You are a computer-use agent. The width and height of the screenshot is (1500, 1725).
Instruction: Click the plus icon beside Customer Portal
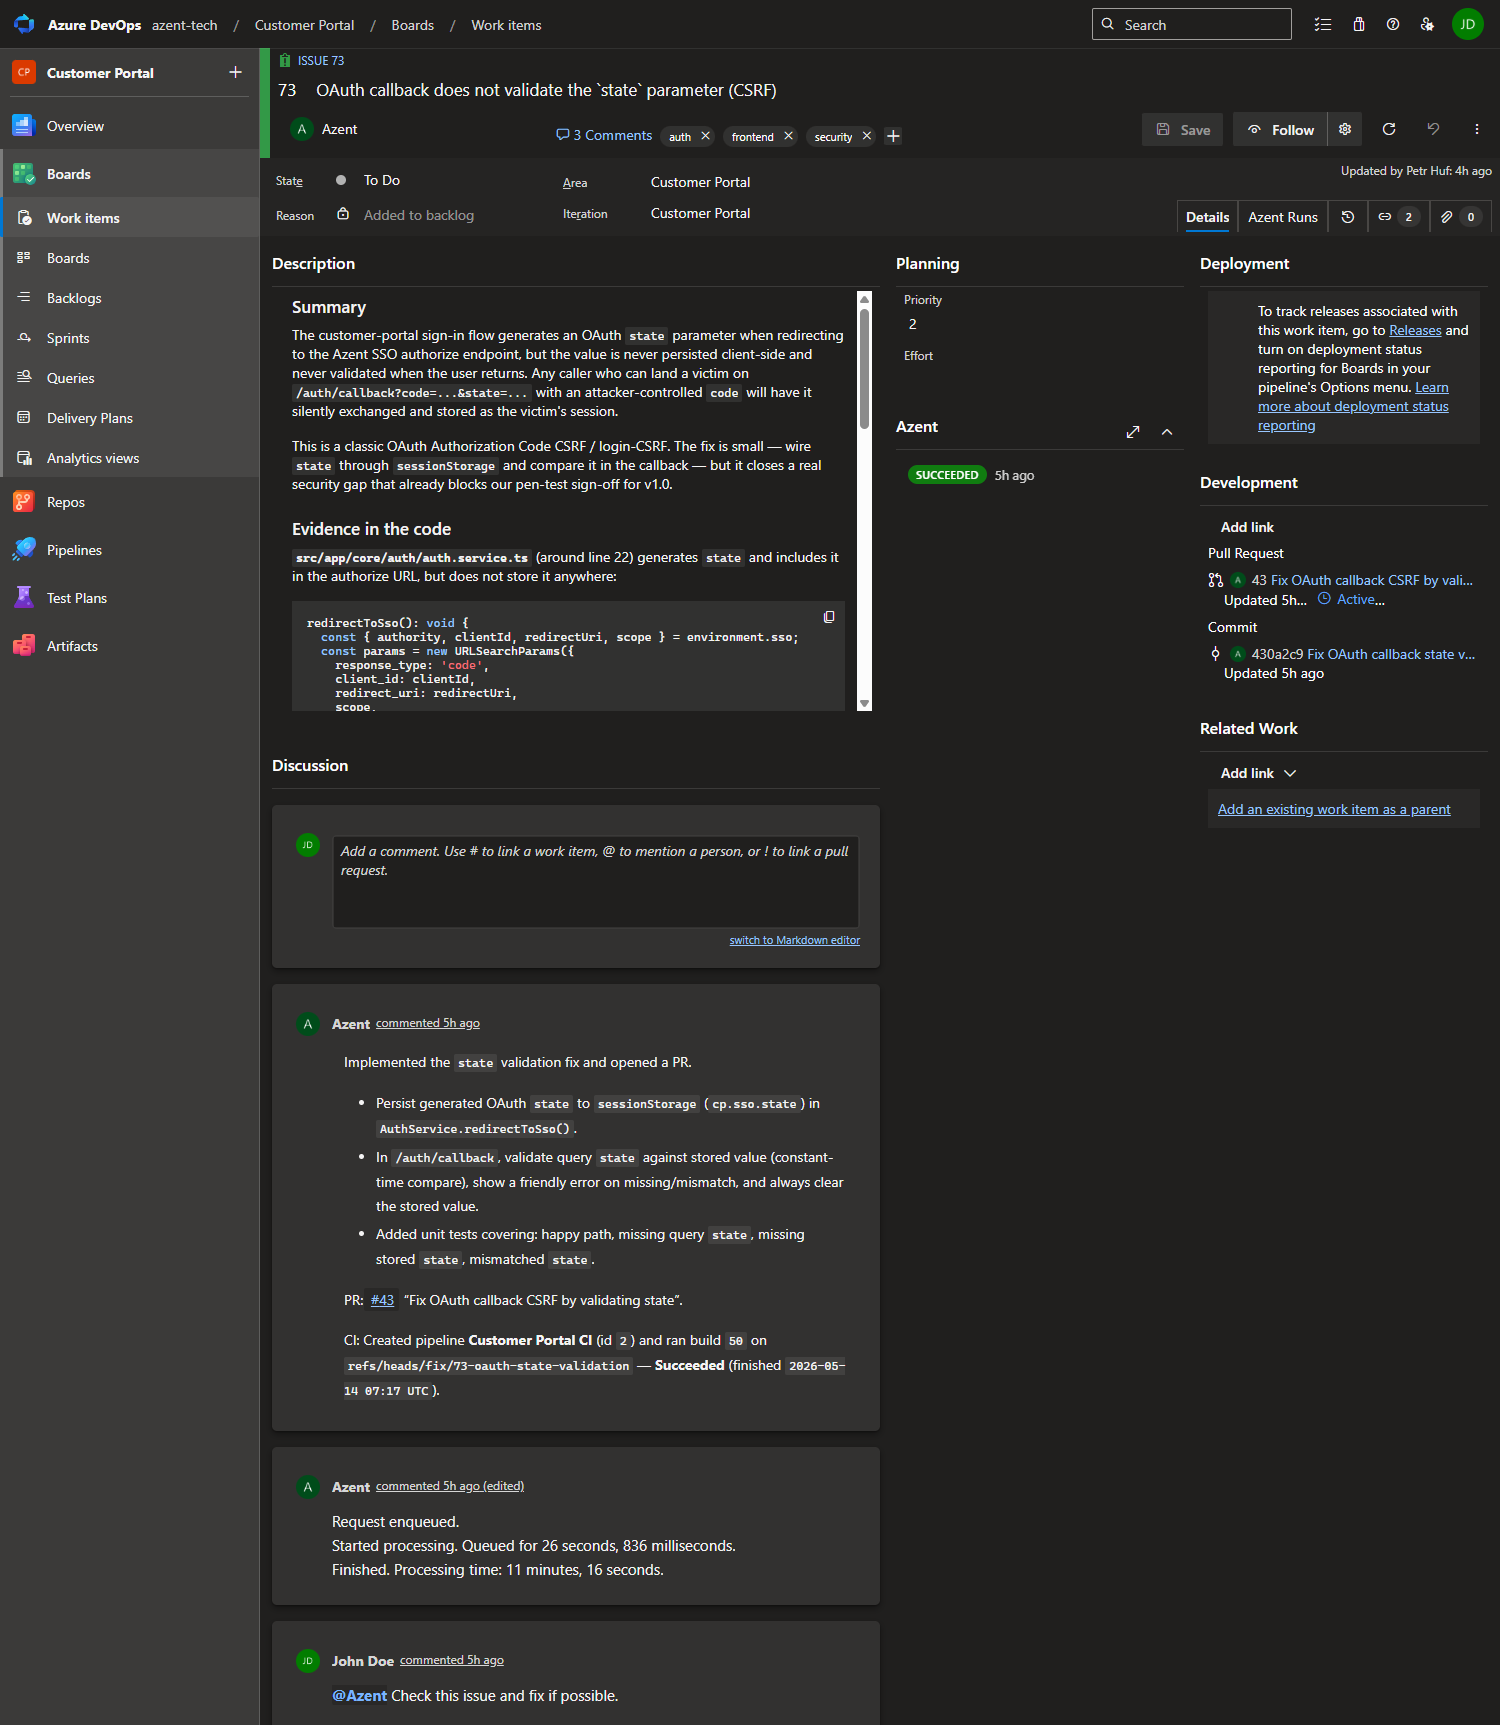pyautogui.click(x=236, y=72)
